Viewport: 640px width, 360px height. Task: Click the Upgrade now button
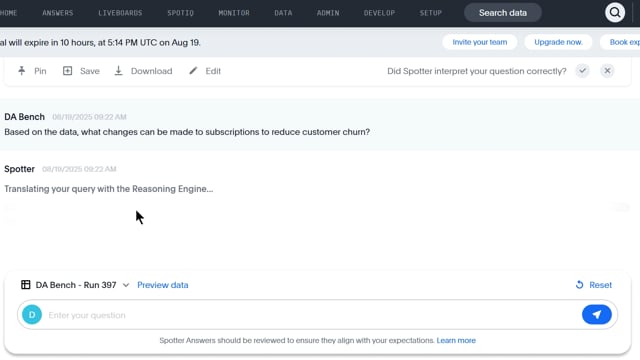tap(558, 42)
